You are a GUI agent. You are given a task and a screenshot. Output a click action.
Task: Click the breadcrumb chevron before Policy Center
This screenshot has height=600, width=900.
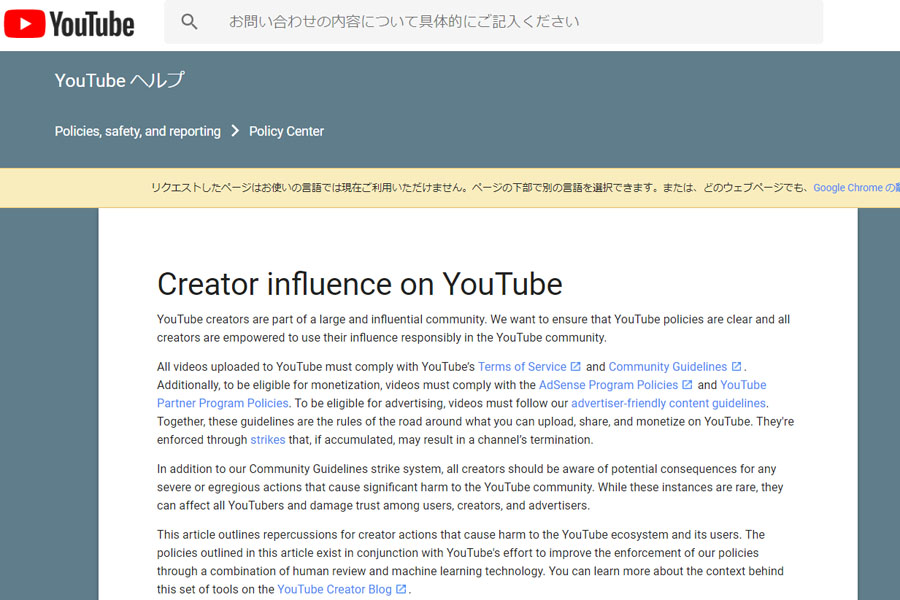click(235, 131)
